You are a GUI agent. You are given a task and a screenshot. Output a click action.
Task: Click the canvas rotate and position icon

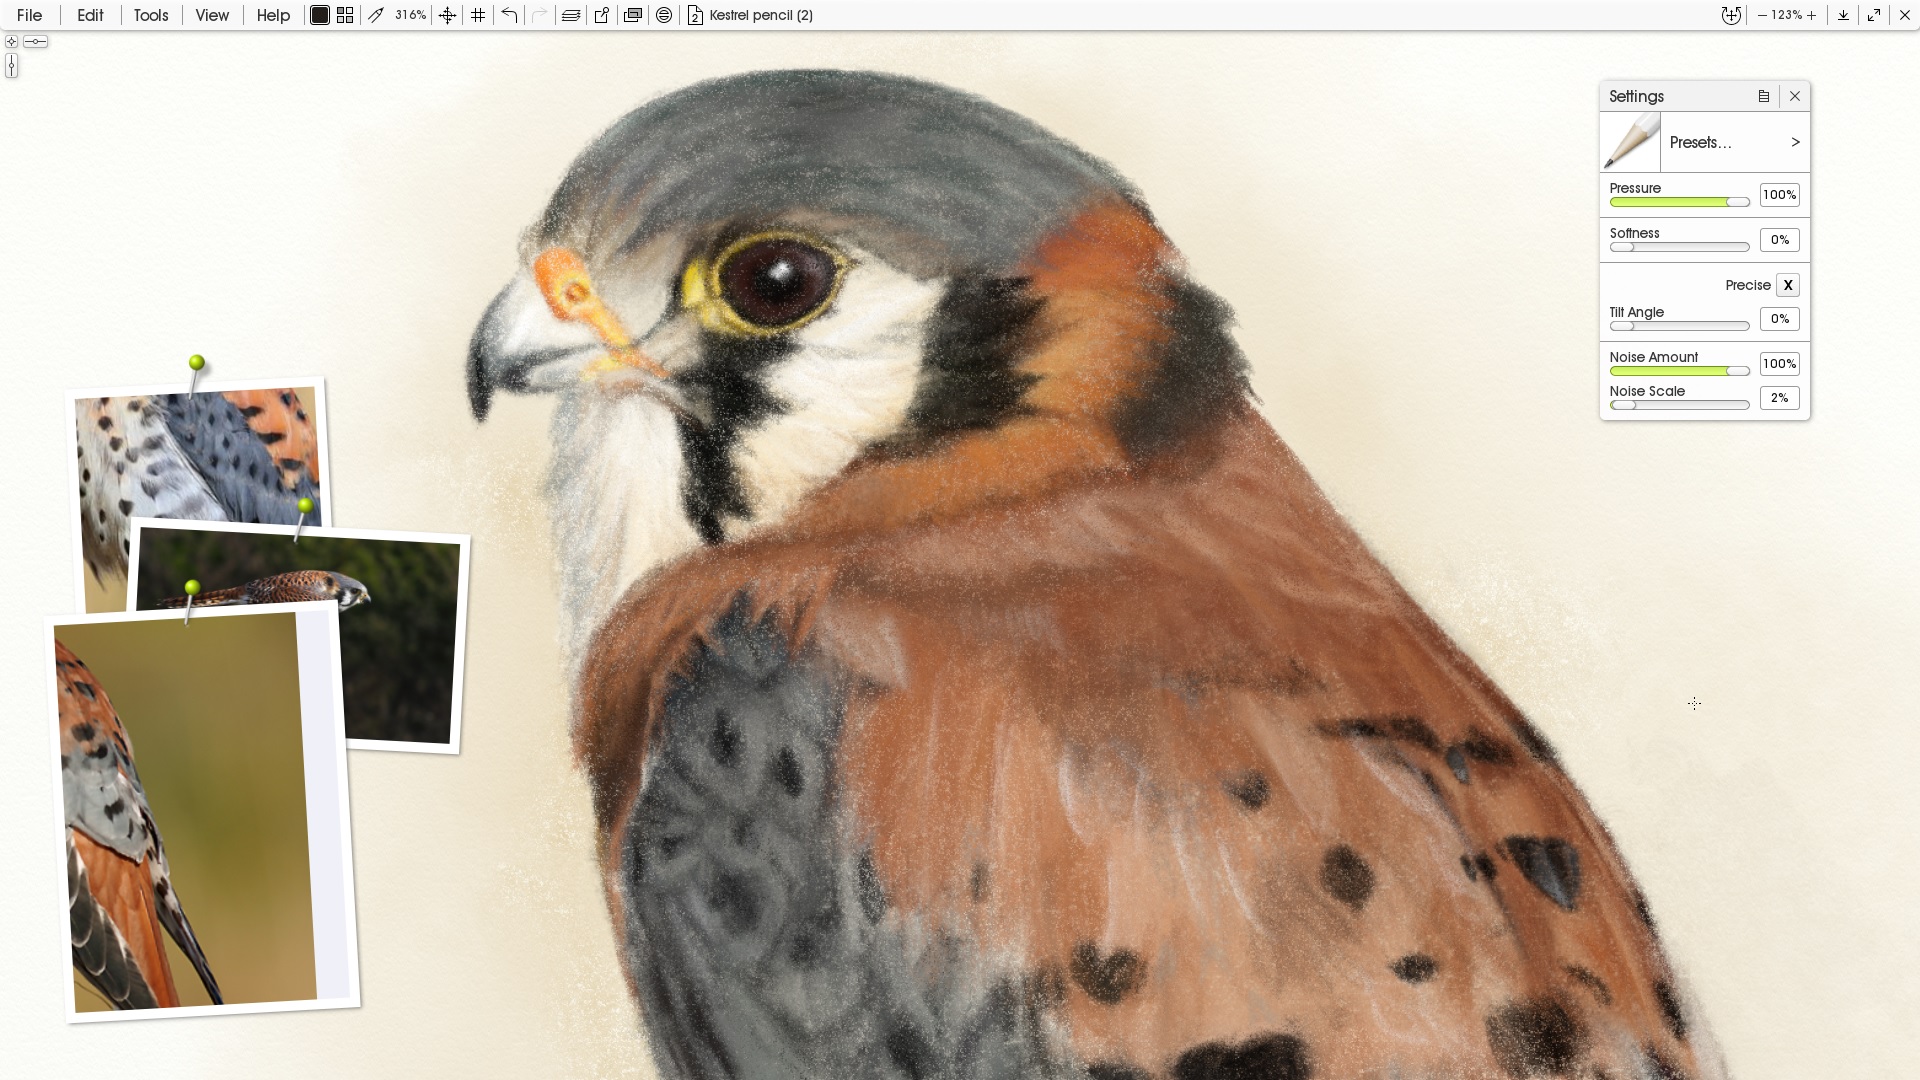tap(1731, 15)
